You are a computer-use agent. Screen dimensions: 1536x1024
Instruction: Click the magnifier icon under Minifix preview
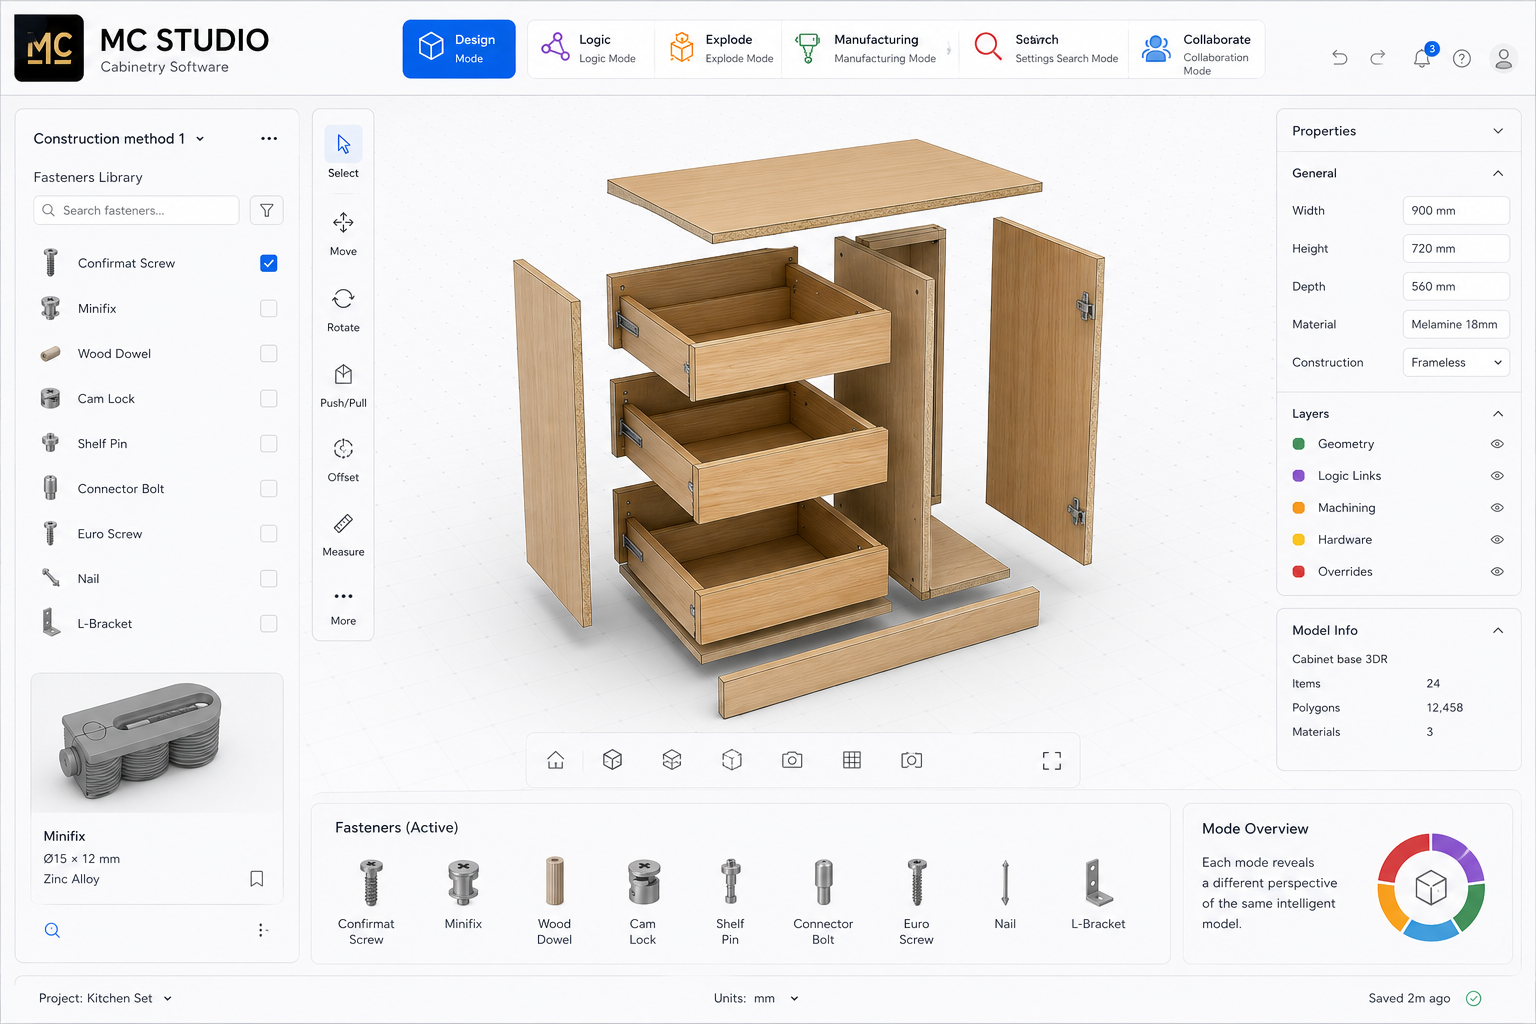[x=53, y=930]
